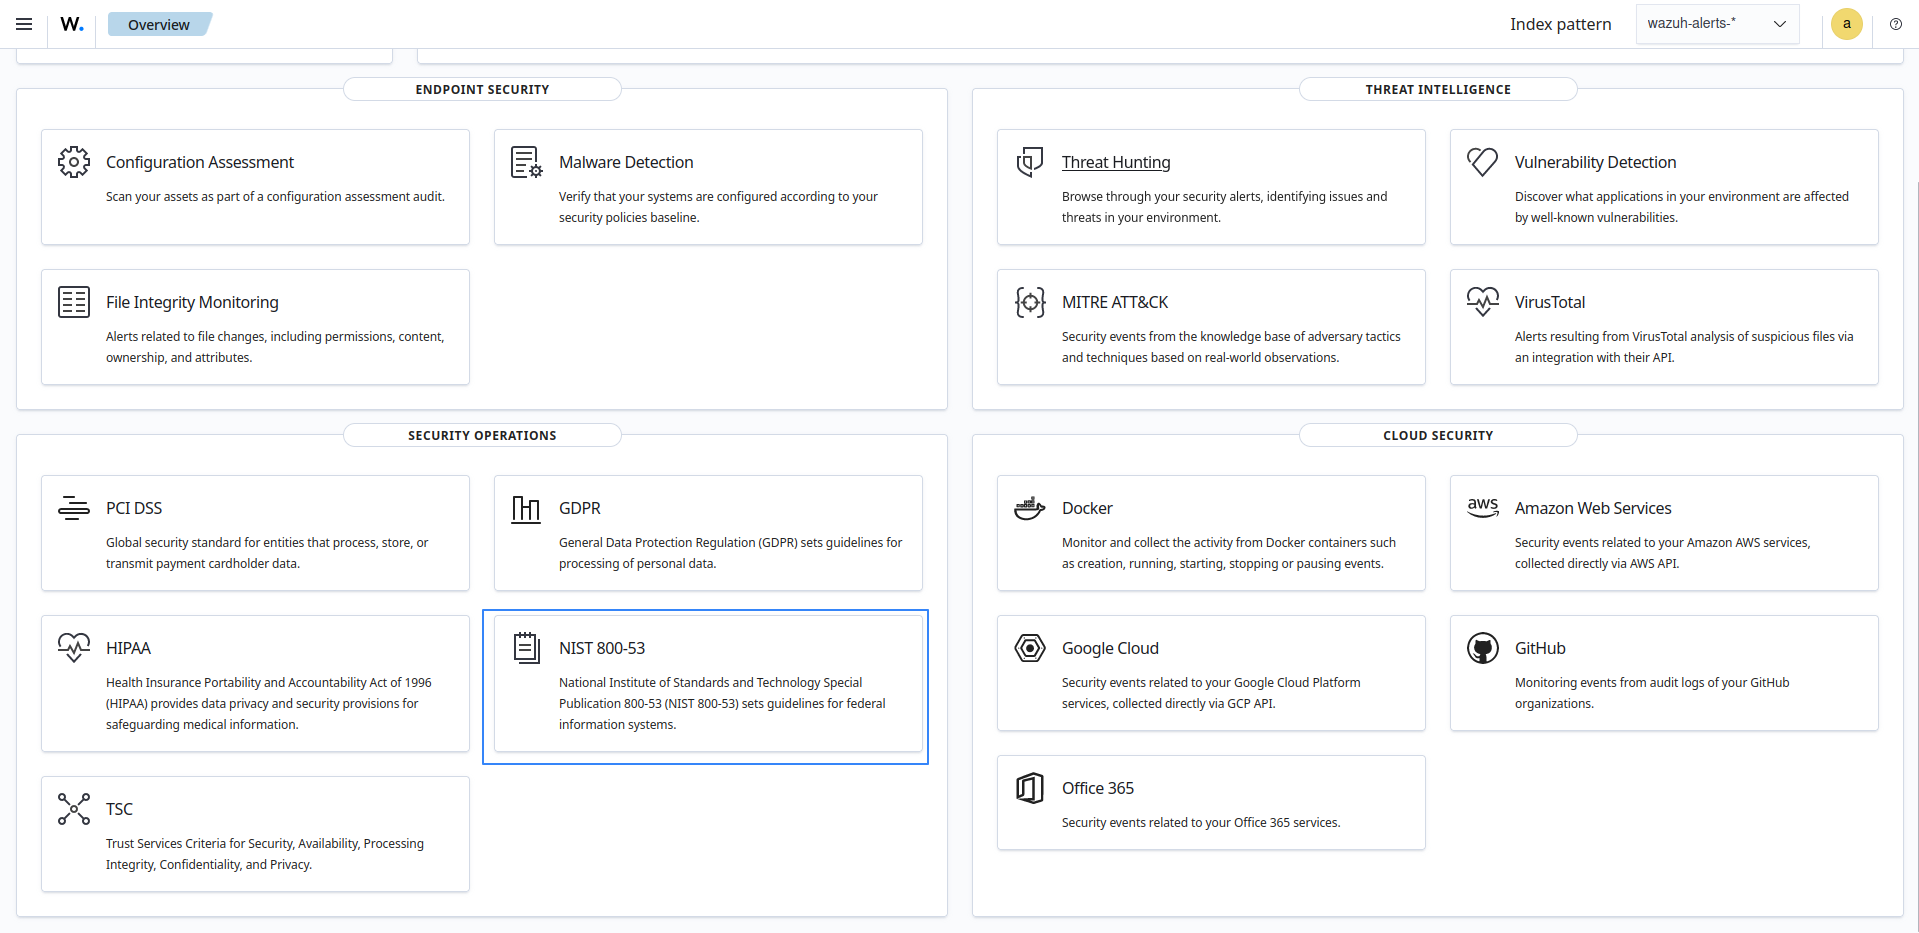Click the AWS logo icon

(x=1482, y=507)
